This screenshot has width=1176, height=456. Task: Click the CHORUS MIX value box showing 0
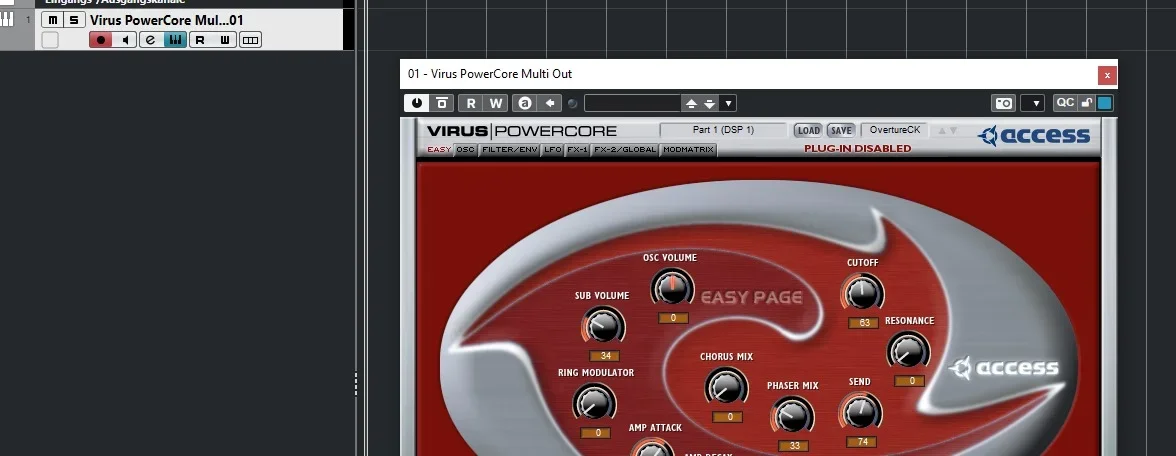tap(728, 418)
